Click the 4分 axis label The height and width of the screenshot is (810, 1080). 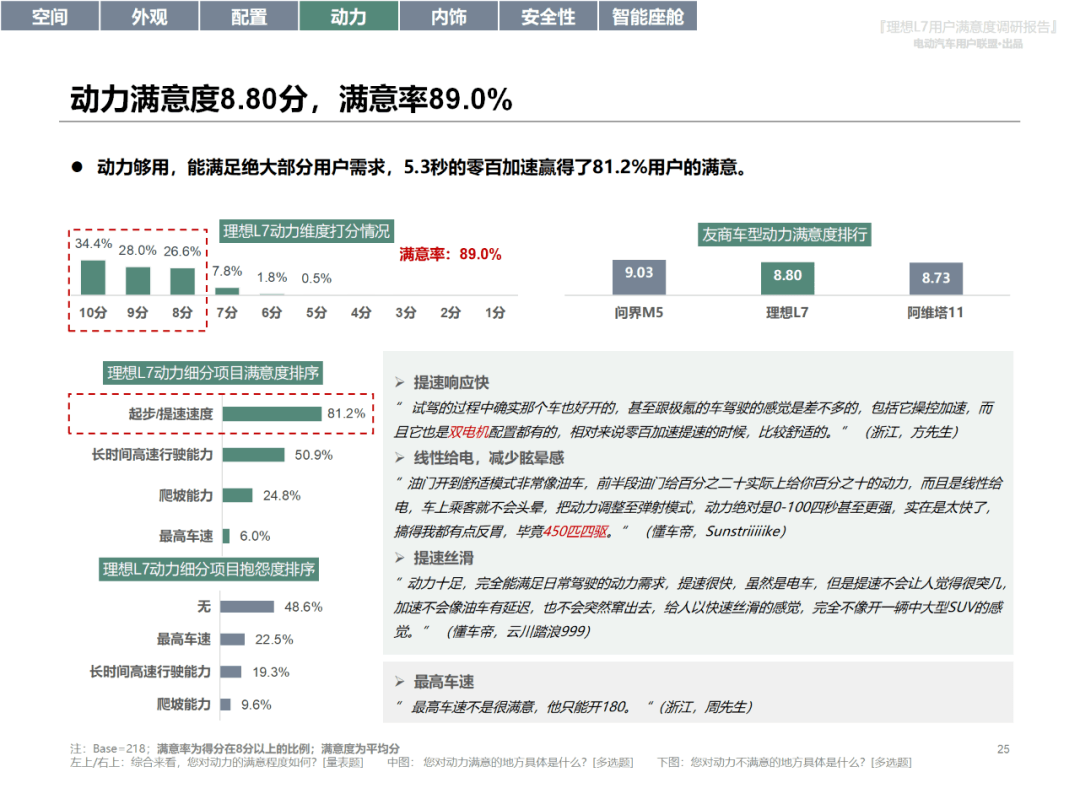point(361,313)
